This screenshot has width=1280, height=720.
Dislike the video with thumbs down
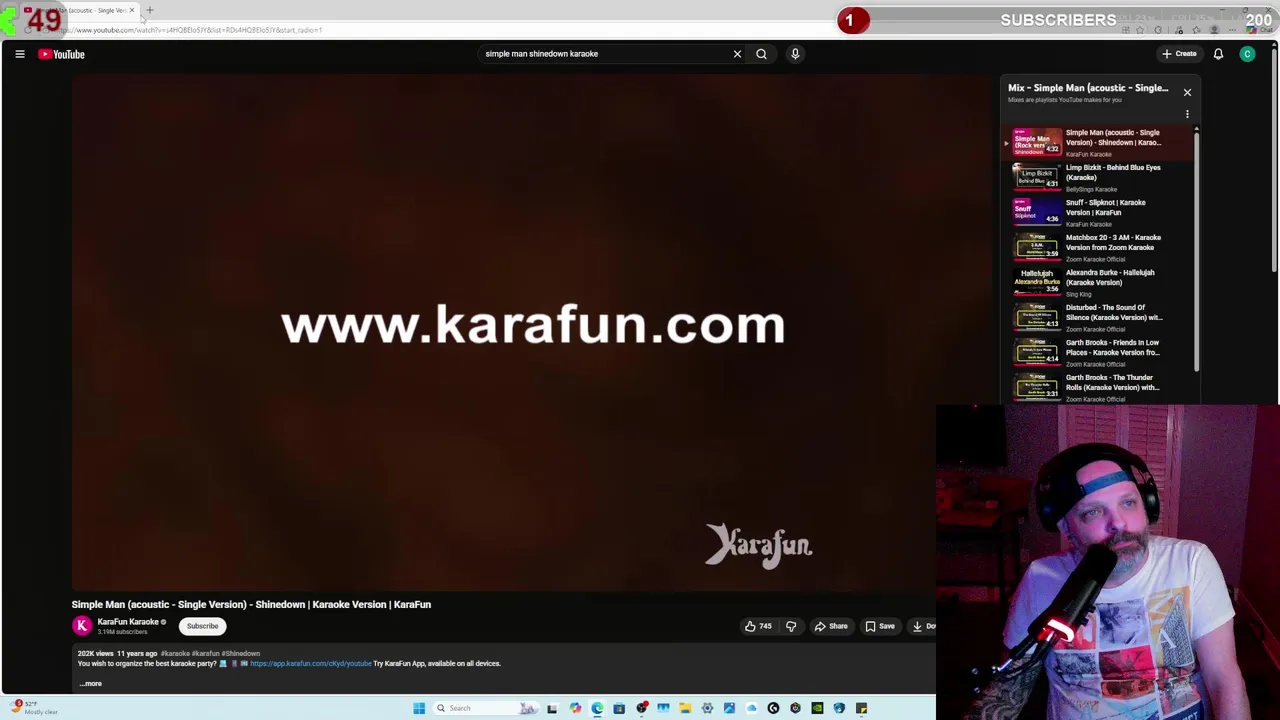coord(791,626)
